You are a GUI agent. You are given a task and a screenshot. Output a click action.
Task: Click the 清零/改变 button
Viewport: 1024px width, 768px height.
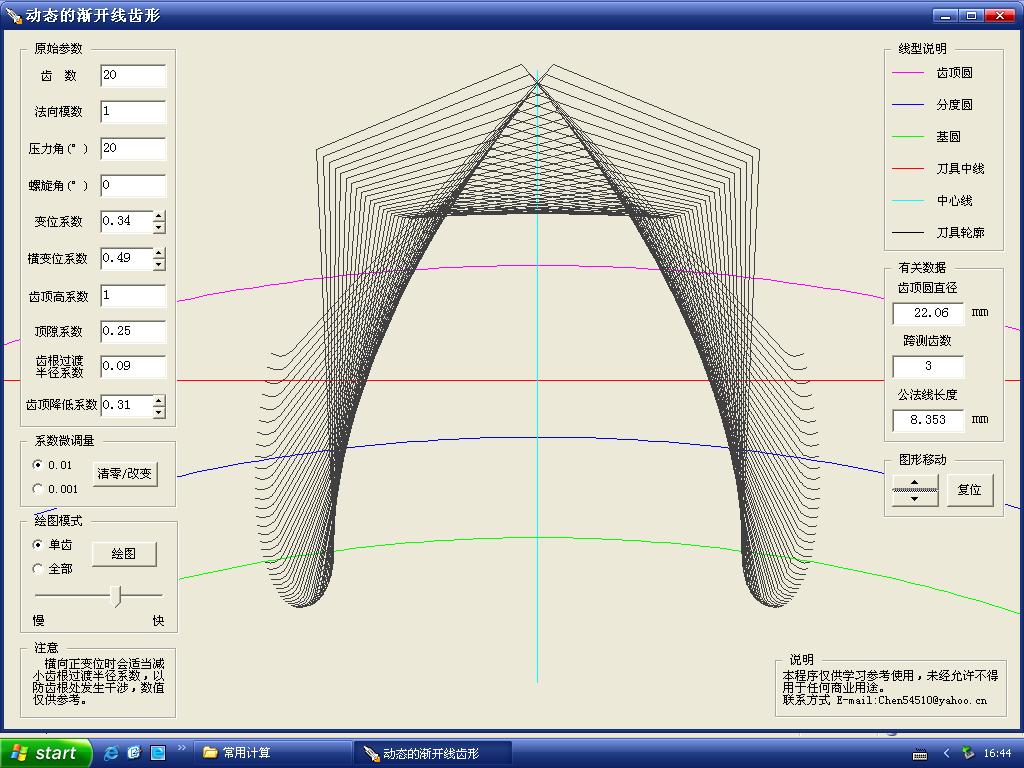124,473
